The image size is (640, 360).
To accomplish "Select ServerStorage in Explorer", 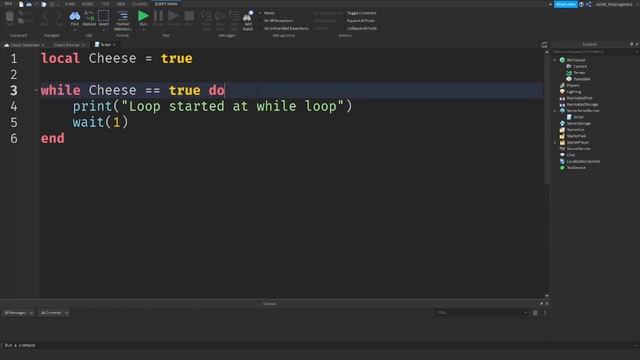I will [578, 123].
